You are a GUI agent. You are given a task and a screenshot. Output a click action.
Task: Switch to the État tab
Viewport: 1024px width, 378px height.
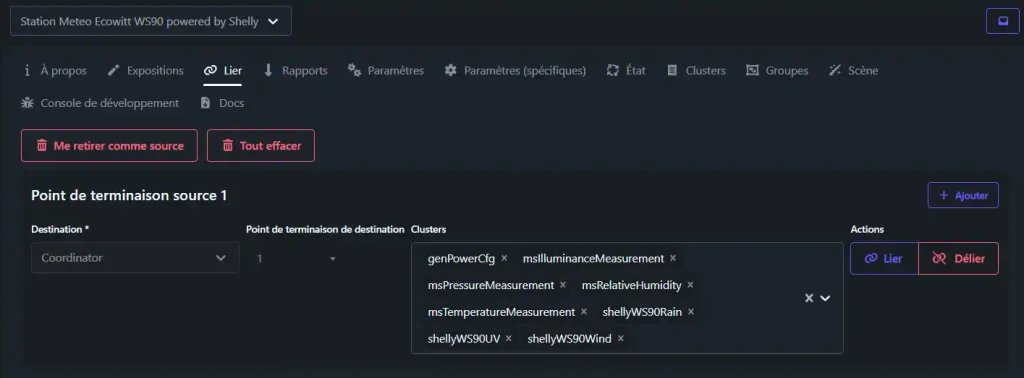tap(626, 71)
